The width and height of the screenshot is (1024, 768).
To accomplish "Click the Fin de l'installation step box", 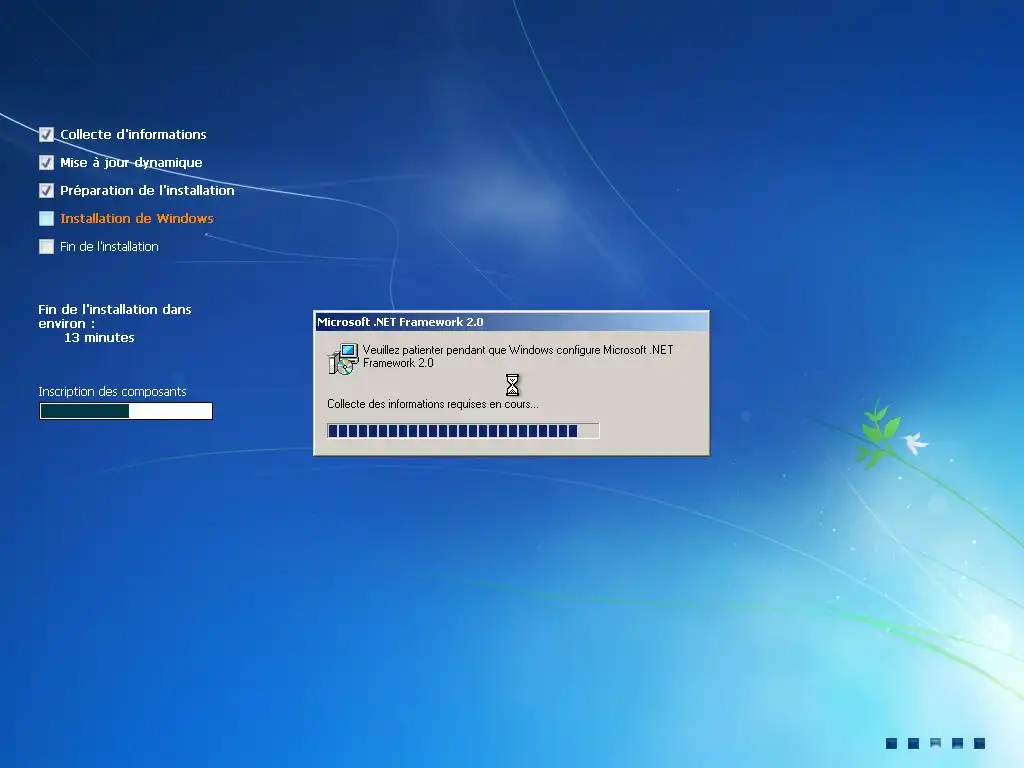I will coord(46,246).
